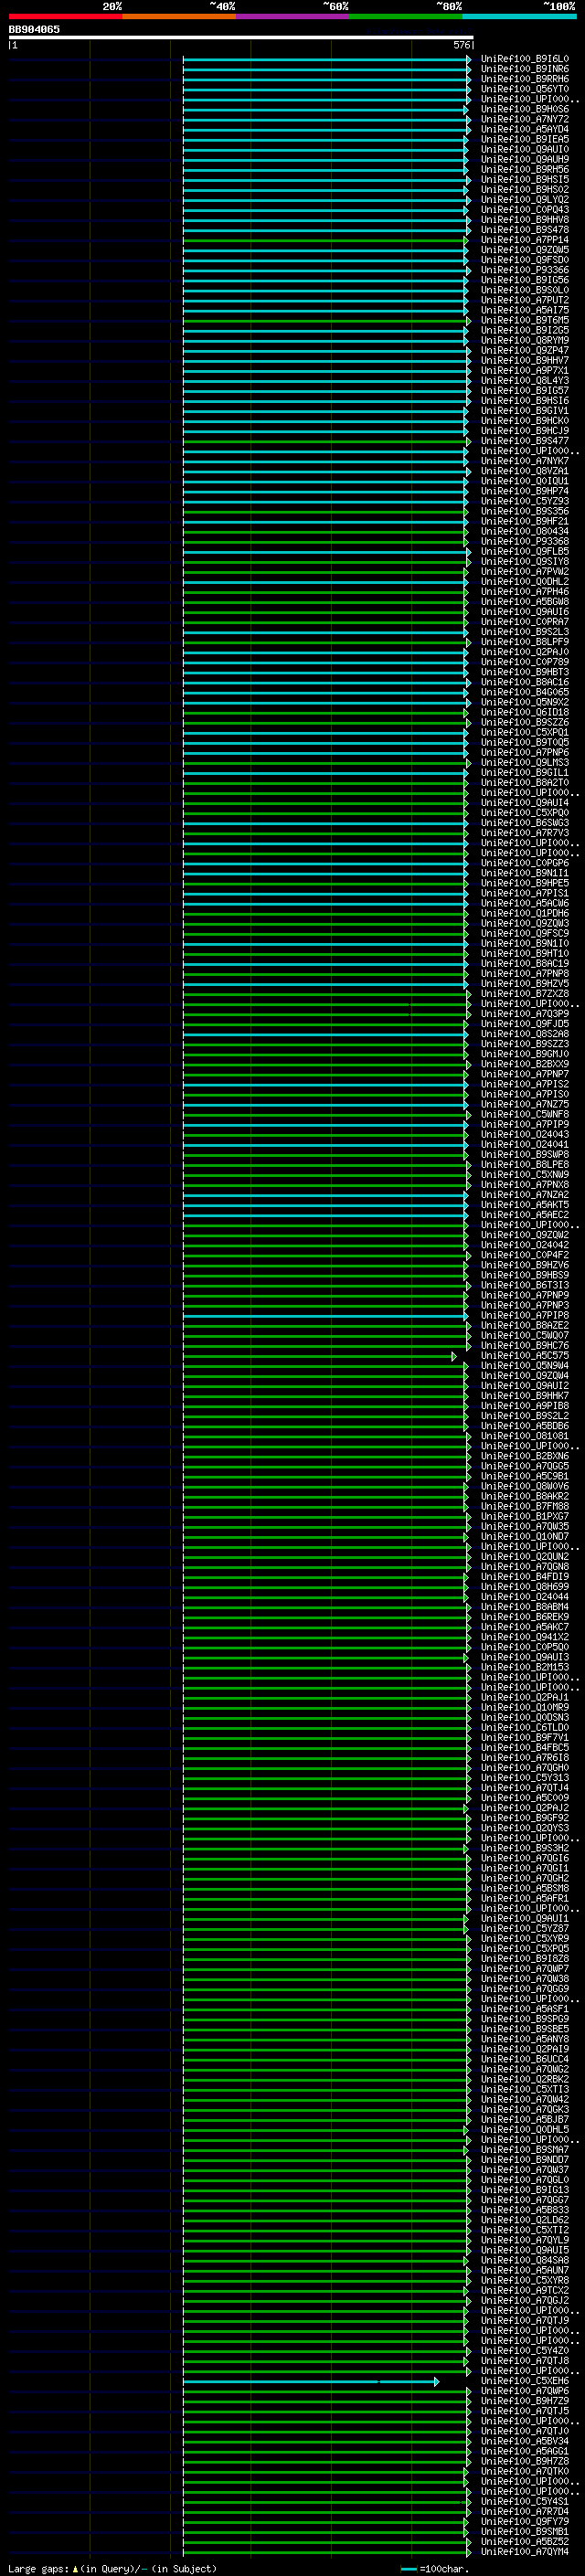Select hit label UniRef100_A7PIP8

[x=524, y=1315]
